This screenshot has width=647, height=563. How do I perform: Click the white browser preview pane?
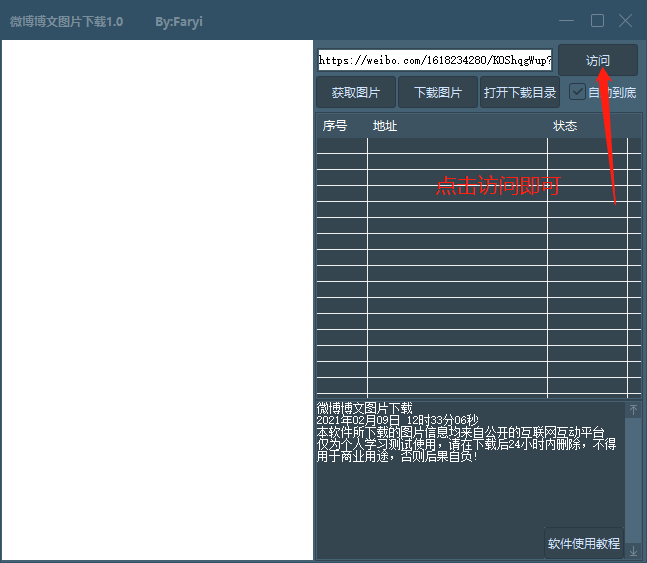(x=157, y=300)
